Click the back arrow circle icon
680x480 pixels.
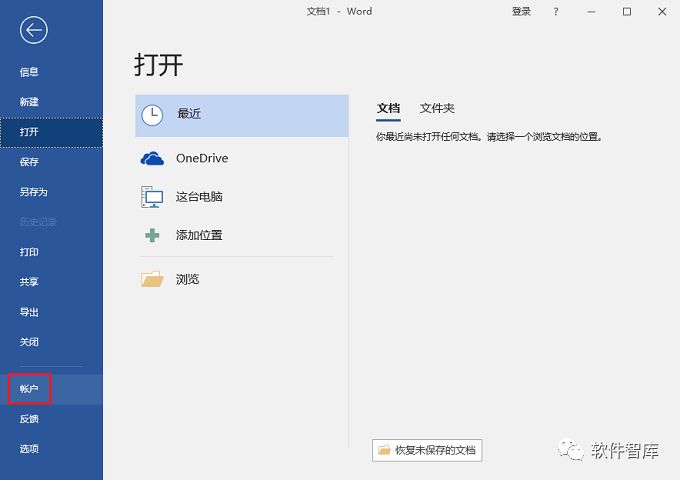[33, 30]
